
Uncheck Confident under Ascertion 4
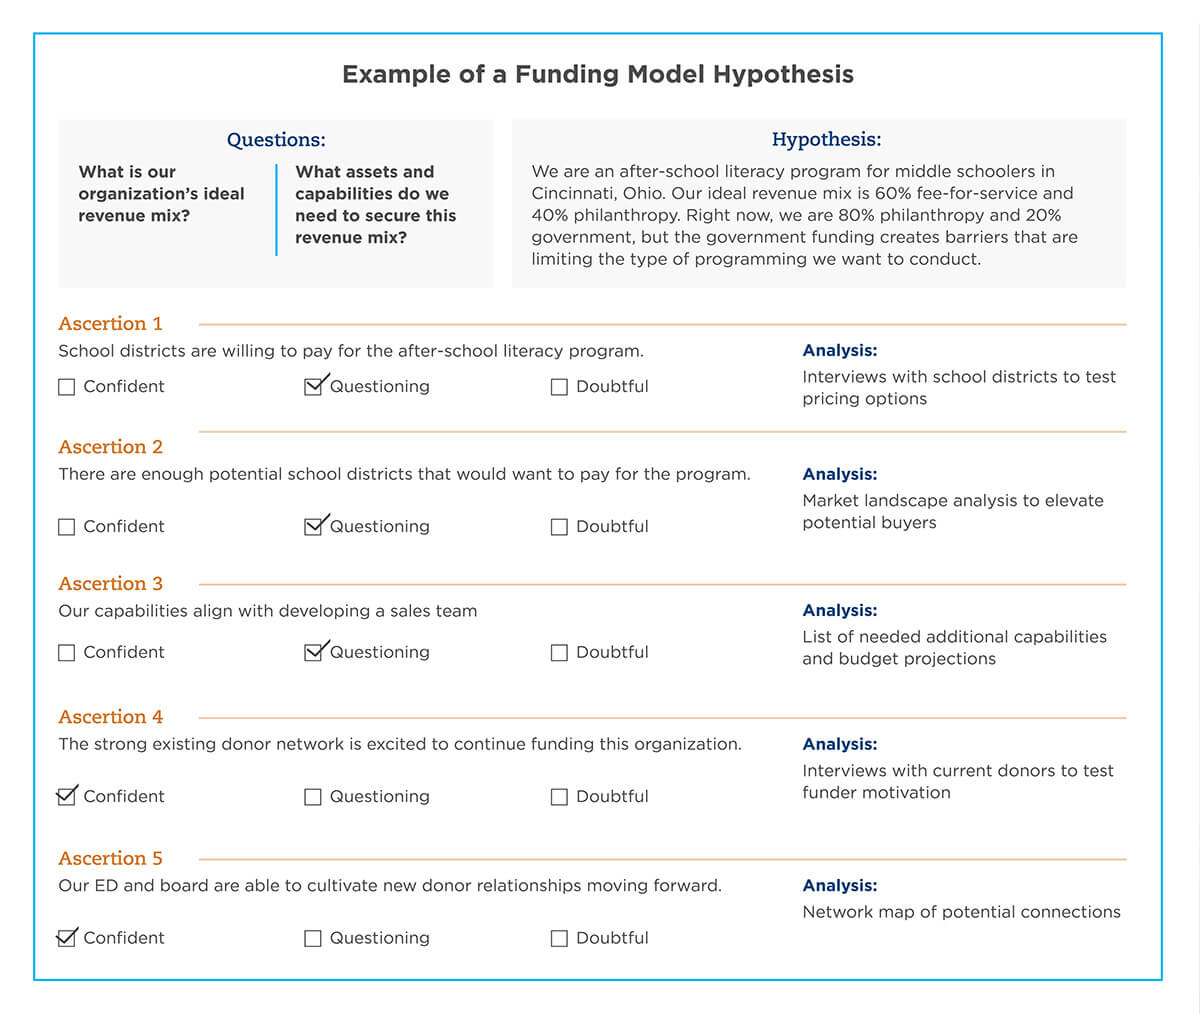coord(67,797)
